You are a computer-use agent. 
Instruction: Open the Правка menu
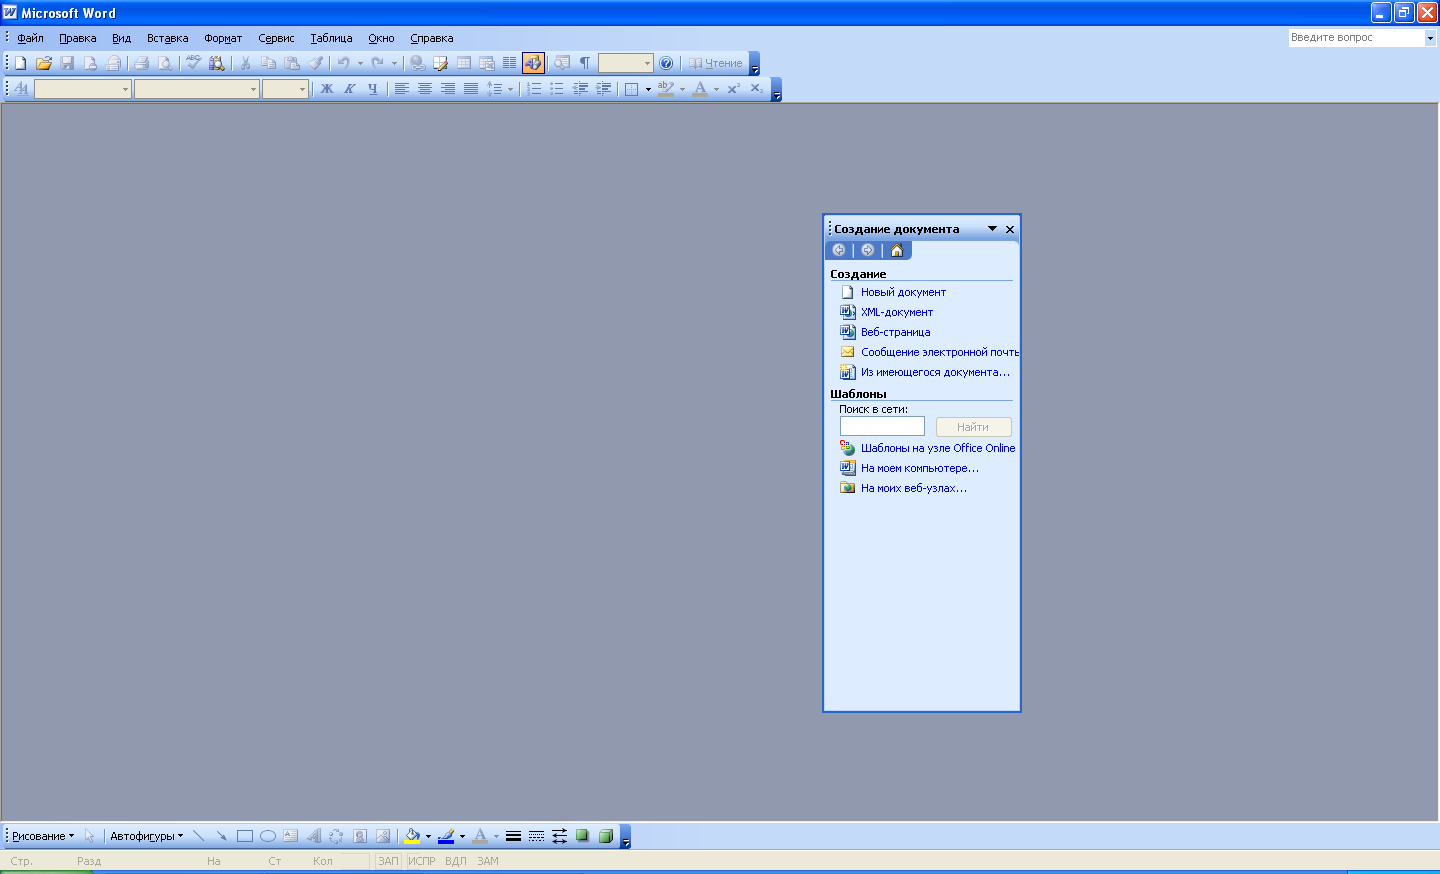(78, 38)
